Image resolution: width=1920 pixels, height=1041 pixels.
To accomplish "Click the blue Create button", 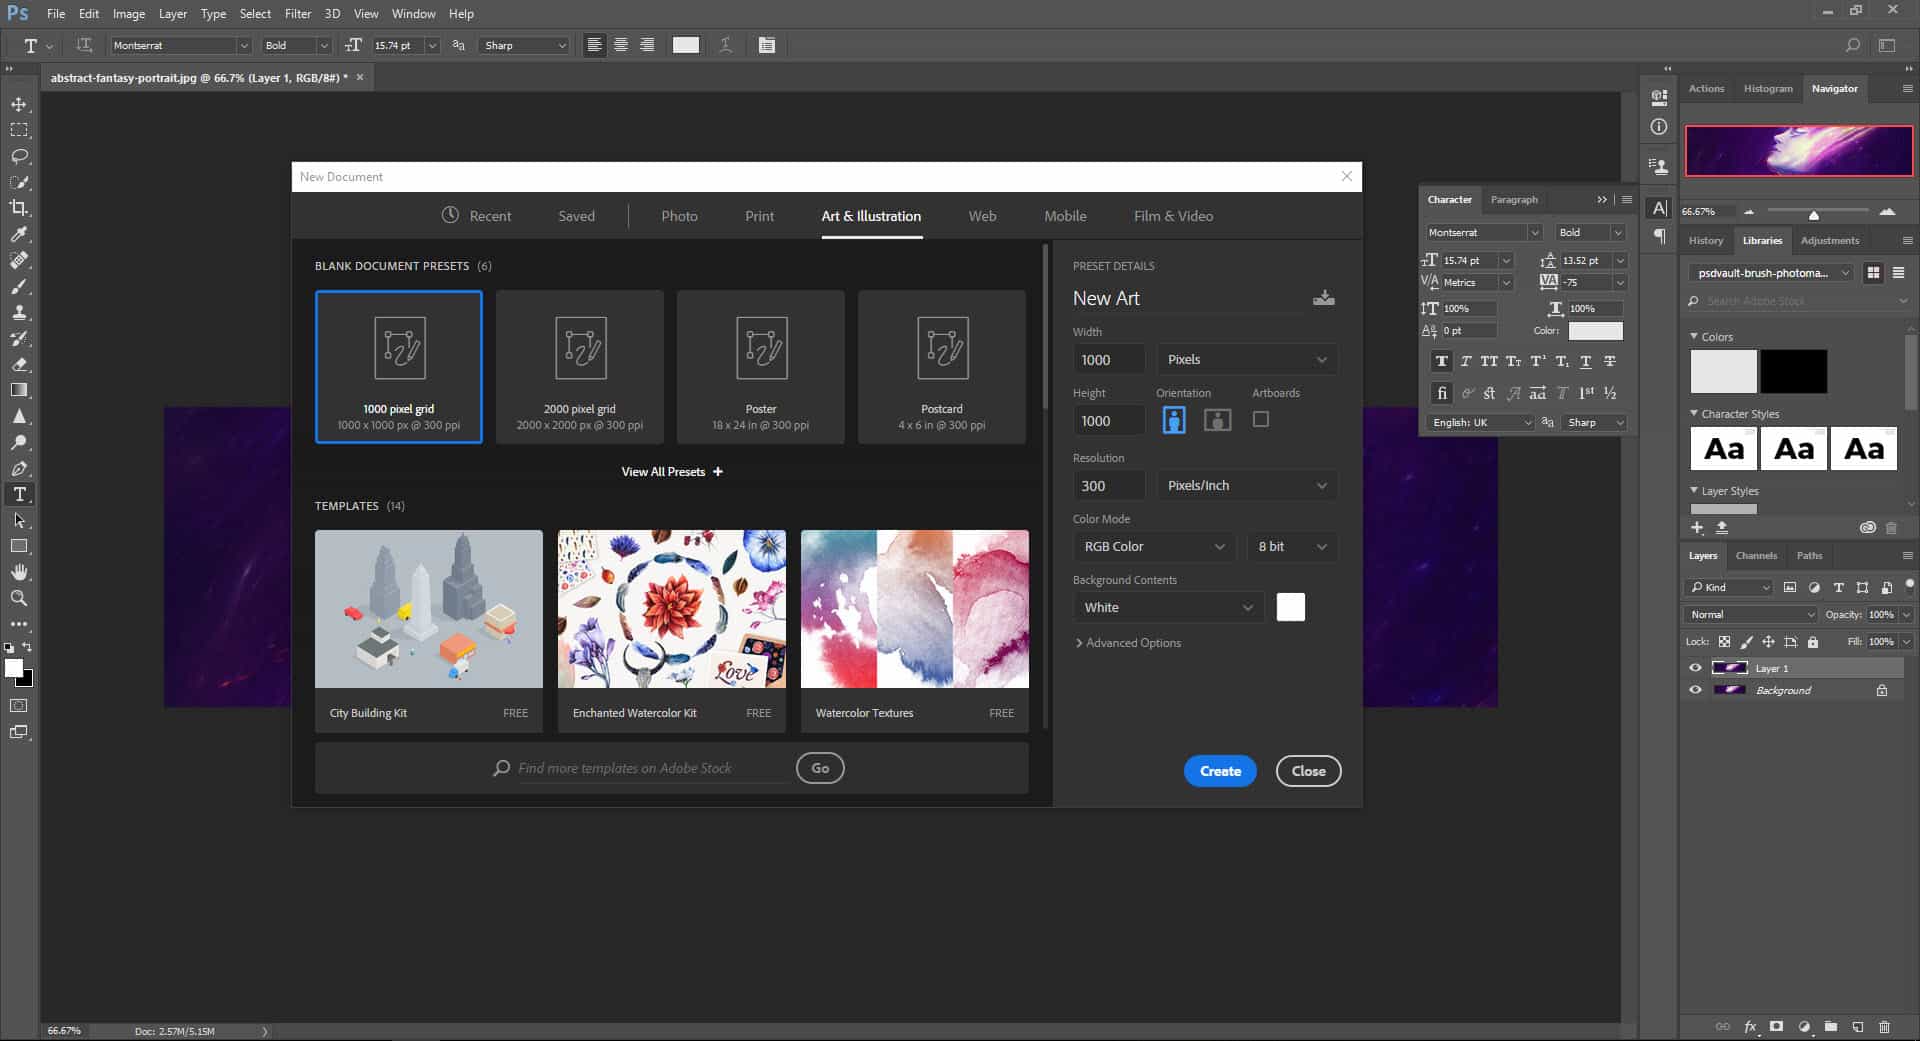I will tap(1220, 771).
